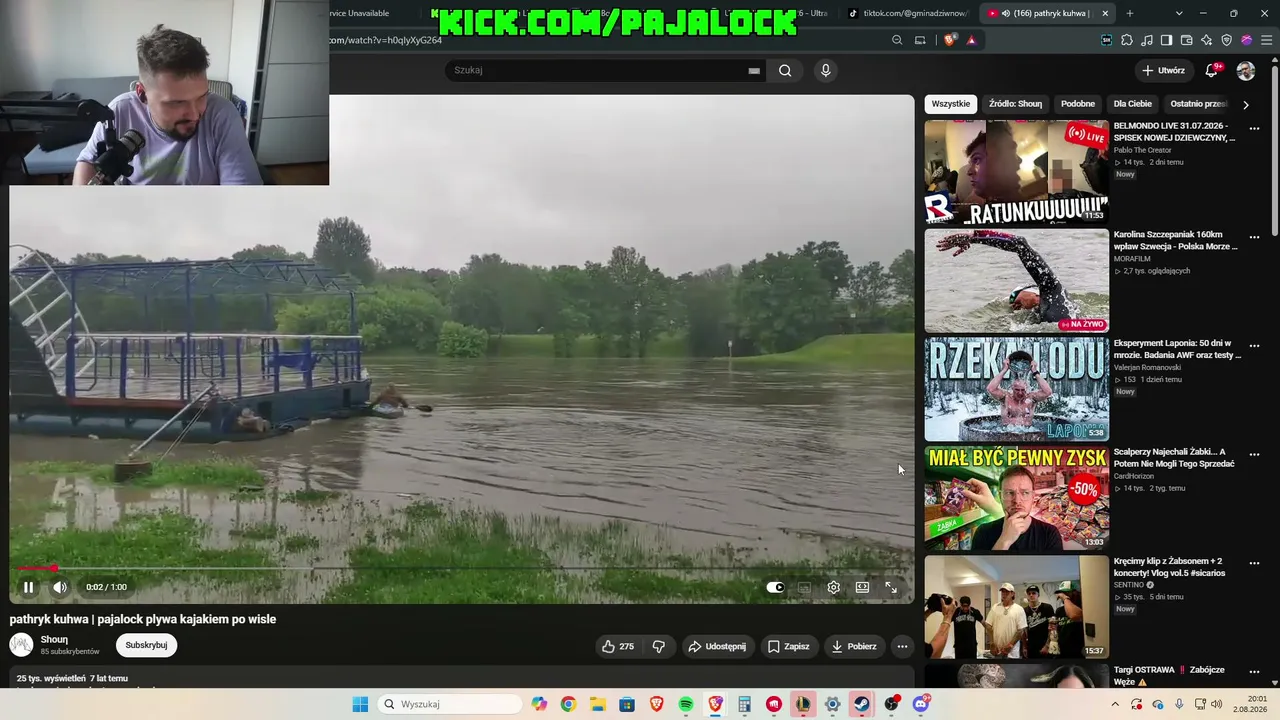This screenshot has width=1280, height=720.
Task: Open Brave Shields lion icon
Action: point(949,40)
